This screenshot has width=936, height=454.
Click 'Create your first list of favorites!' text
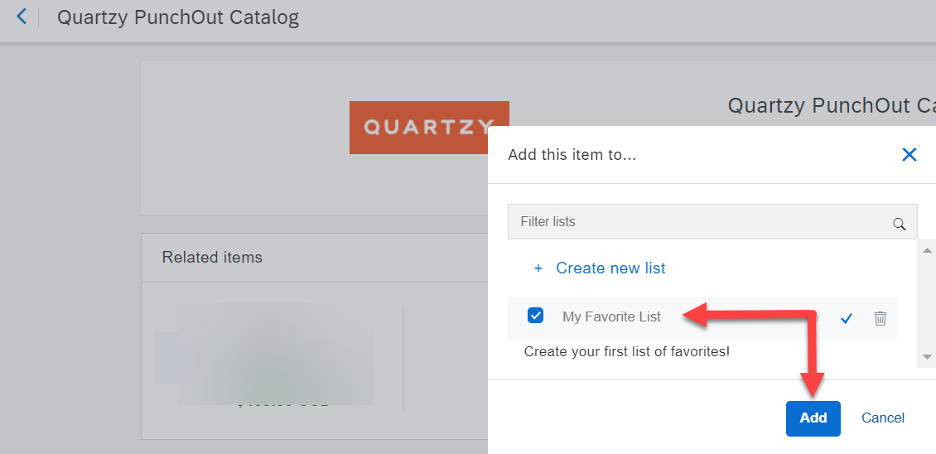[x=627, y=351]
